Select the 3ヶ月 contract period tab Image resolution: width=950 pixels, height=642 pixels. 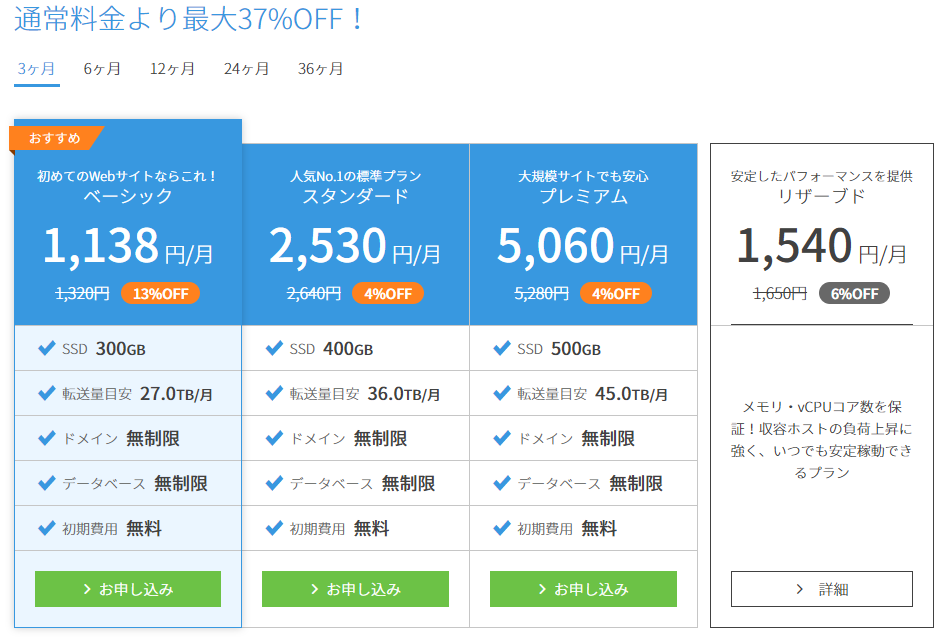(x=36, y=69)
